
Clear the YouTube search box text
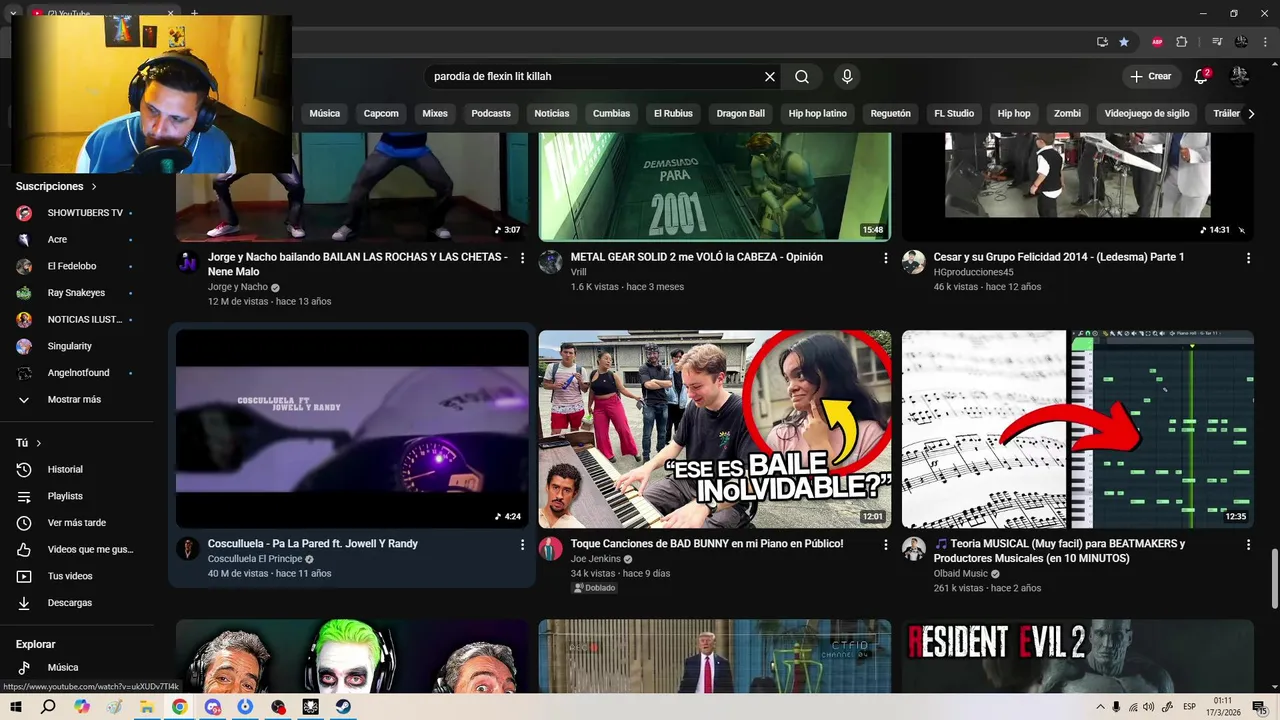pos(770,77)
